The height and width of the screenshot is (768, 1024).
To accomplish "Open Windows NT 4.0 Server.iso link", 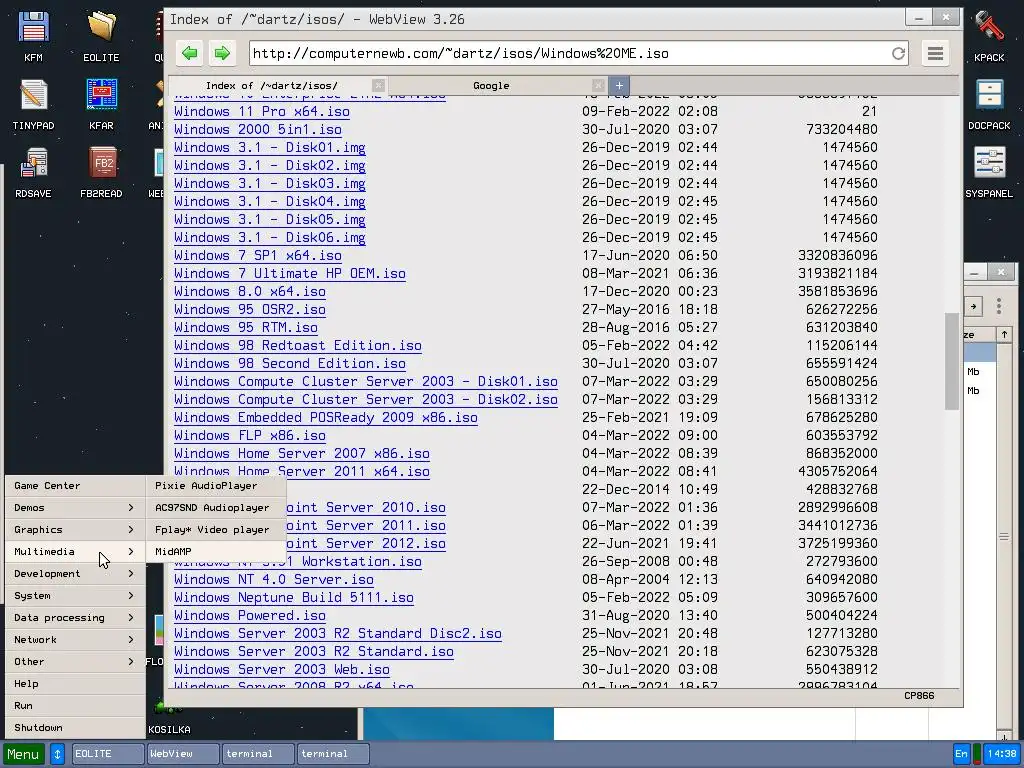I will point(274,579).
